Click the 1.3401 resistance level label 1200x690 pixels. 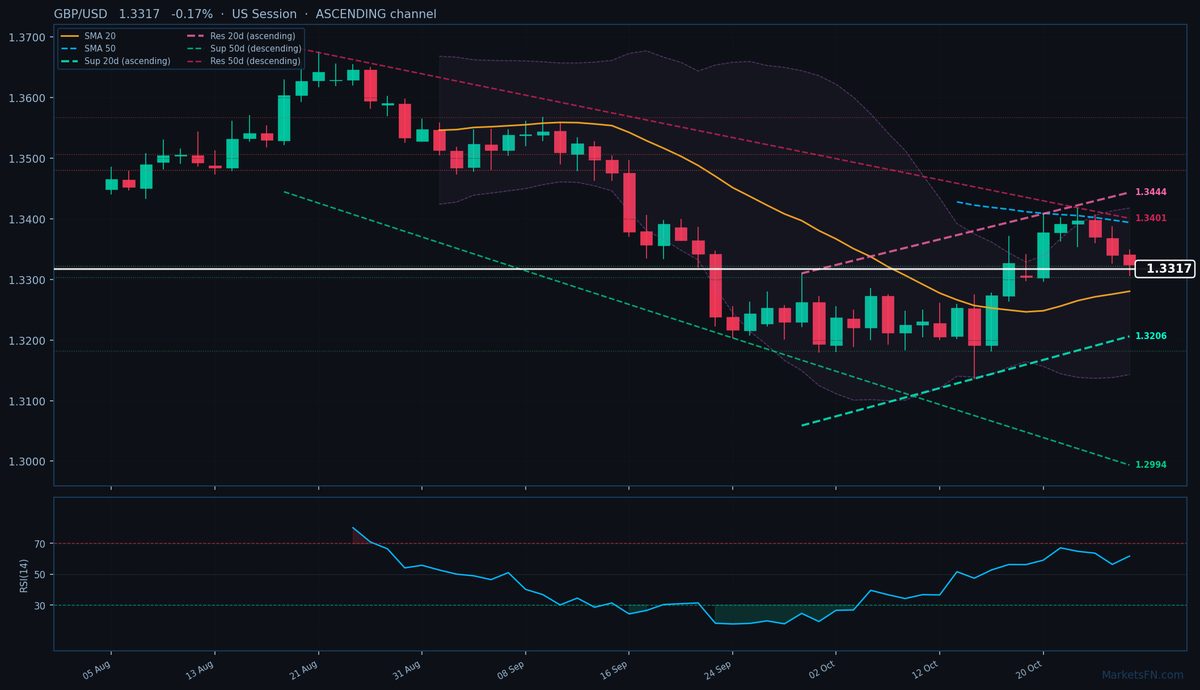(x=1151, y=218)
